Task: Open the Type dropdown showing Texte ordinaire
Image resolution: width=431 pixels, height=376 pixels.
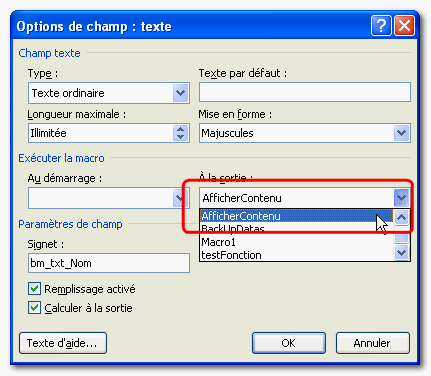Action: coord(180,93)
